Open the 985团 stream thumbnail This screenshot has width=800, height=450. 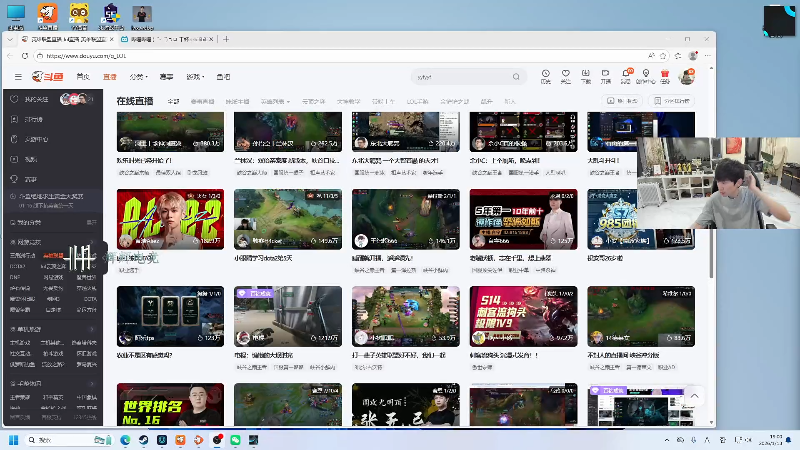[x=612, y=219]
